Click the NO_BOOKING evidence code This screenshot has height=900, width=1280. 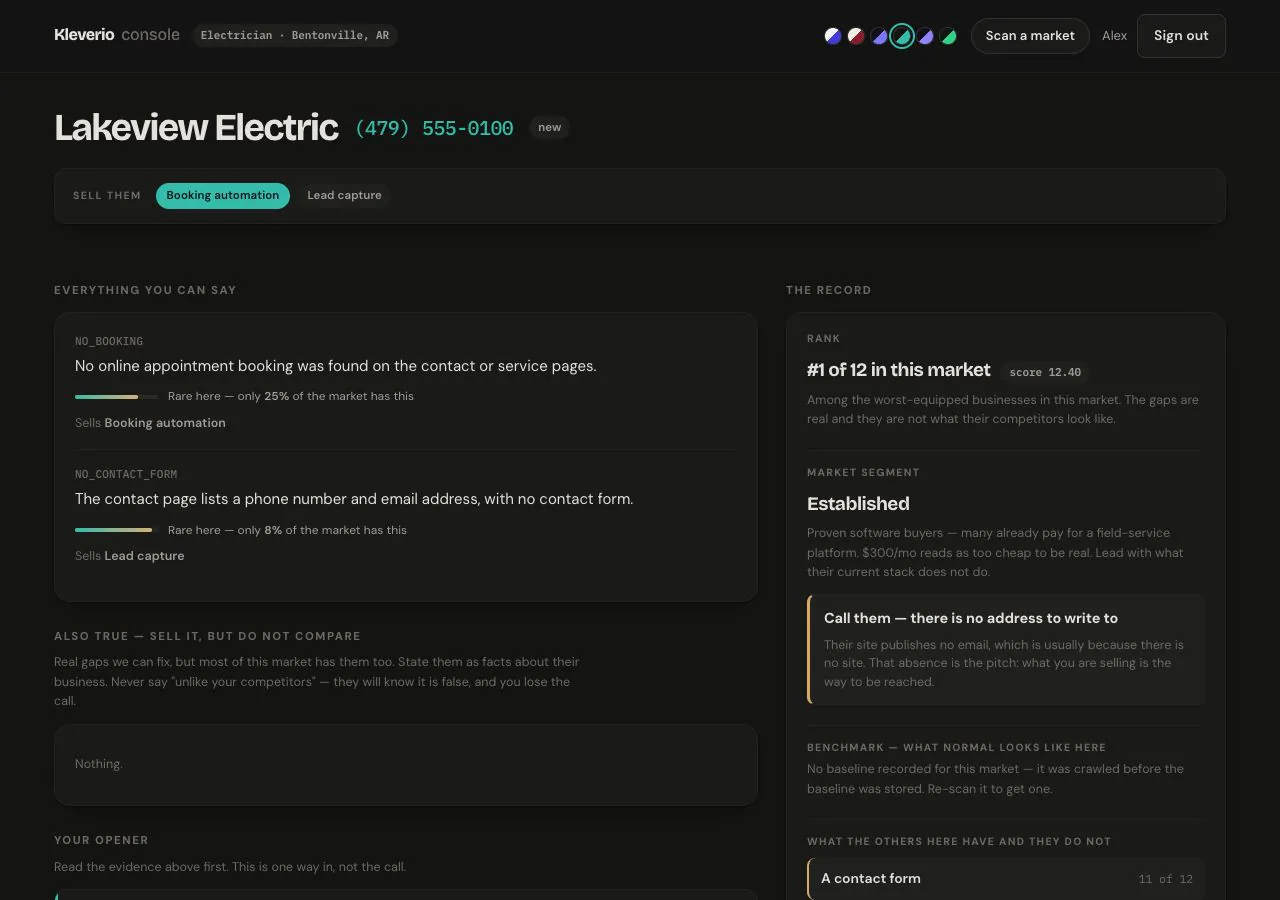[109, 341]
